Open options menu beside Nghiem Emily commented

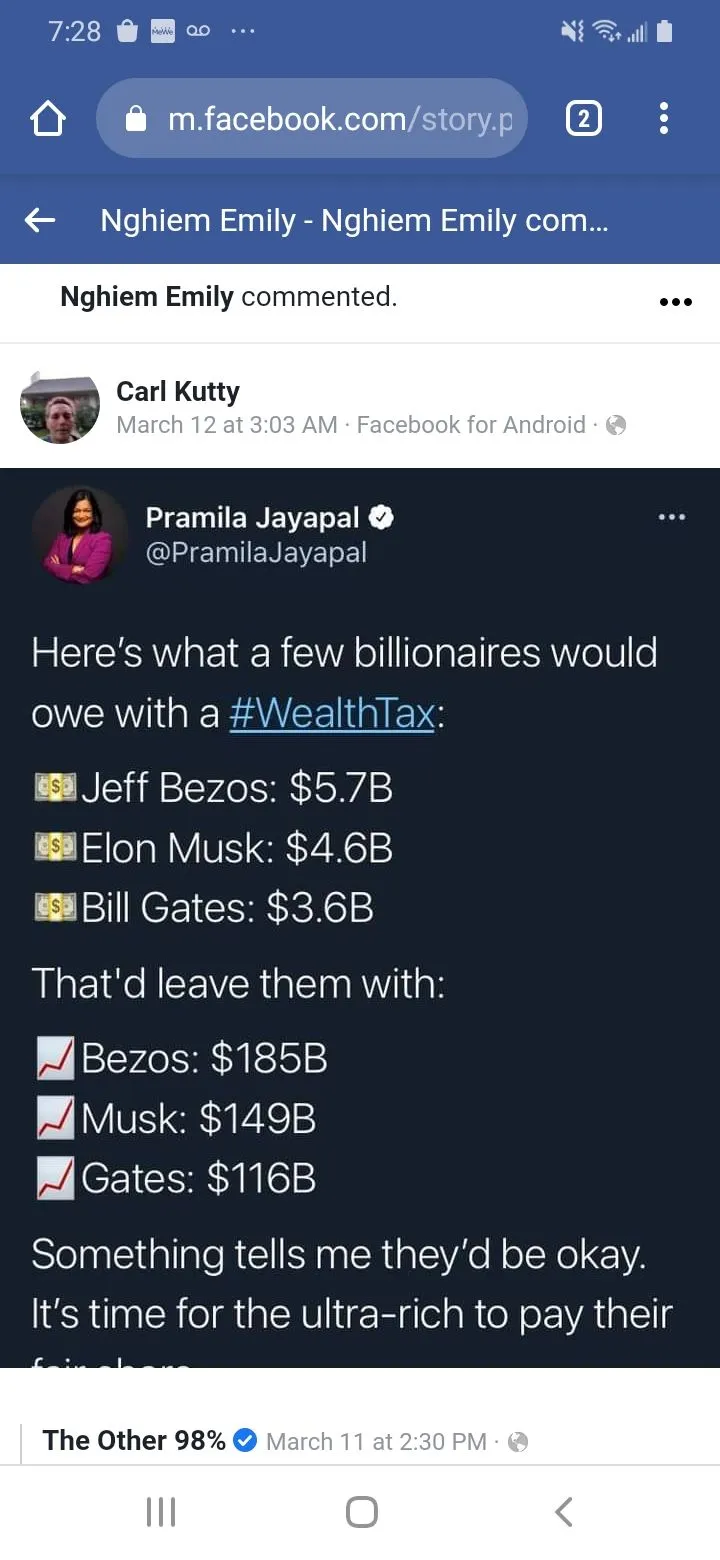[676, 301]
